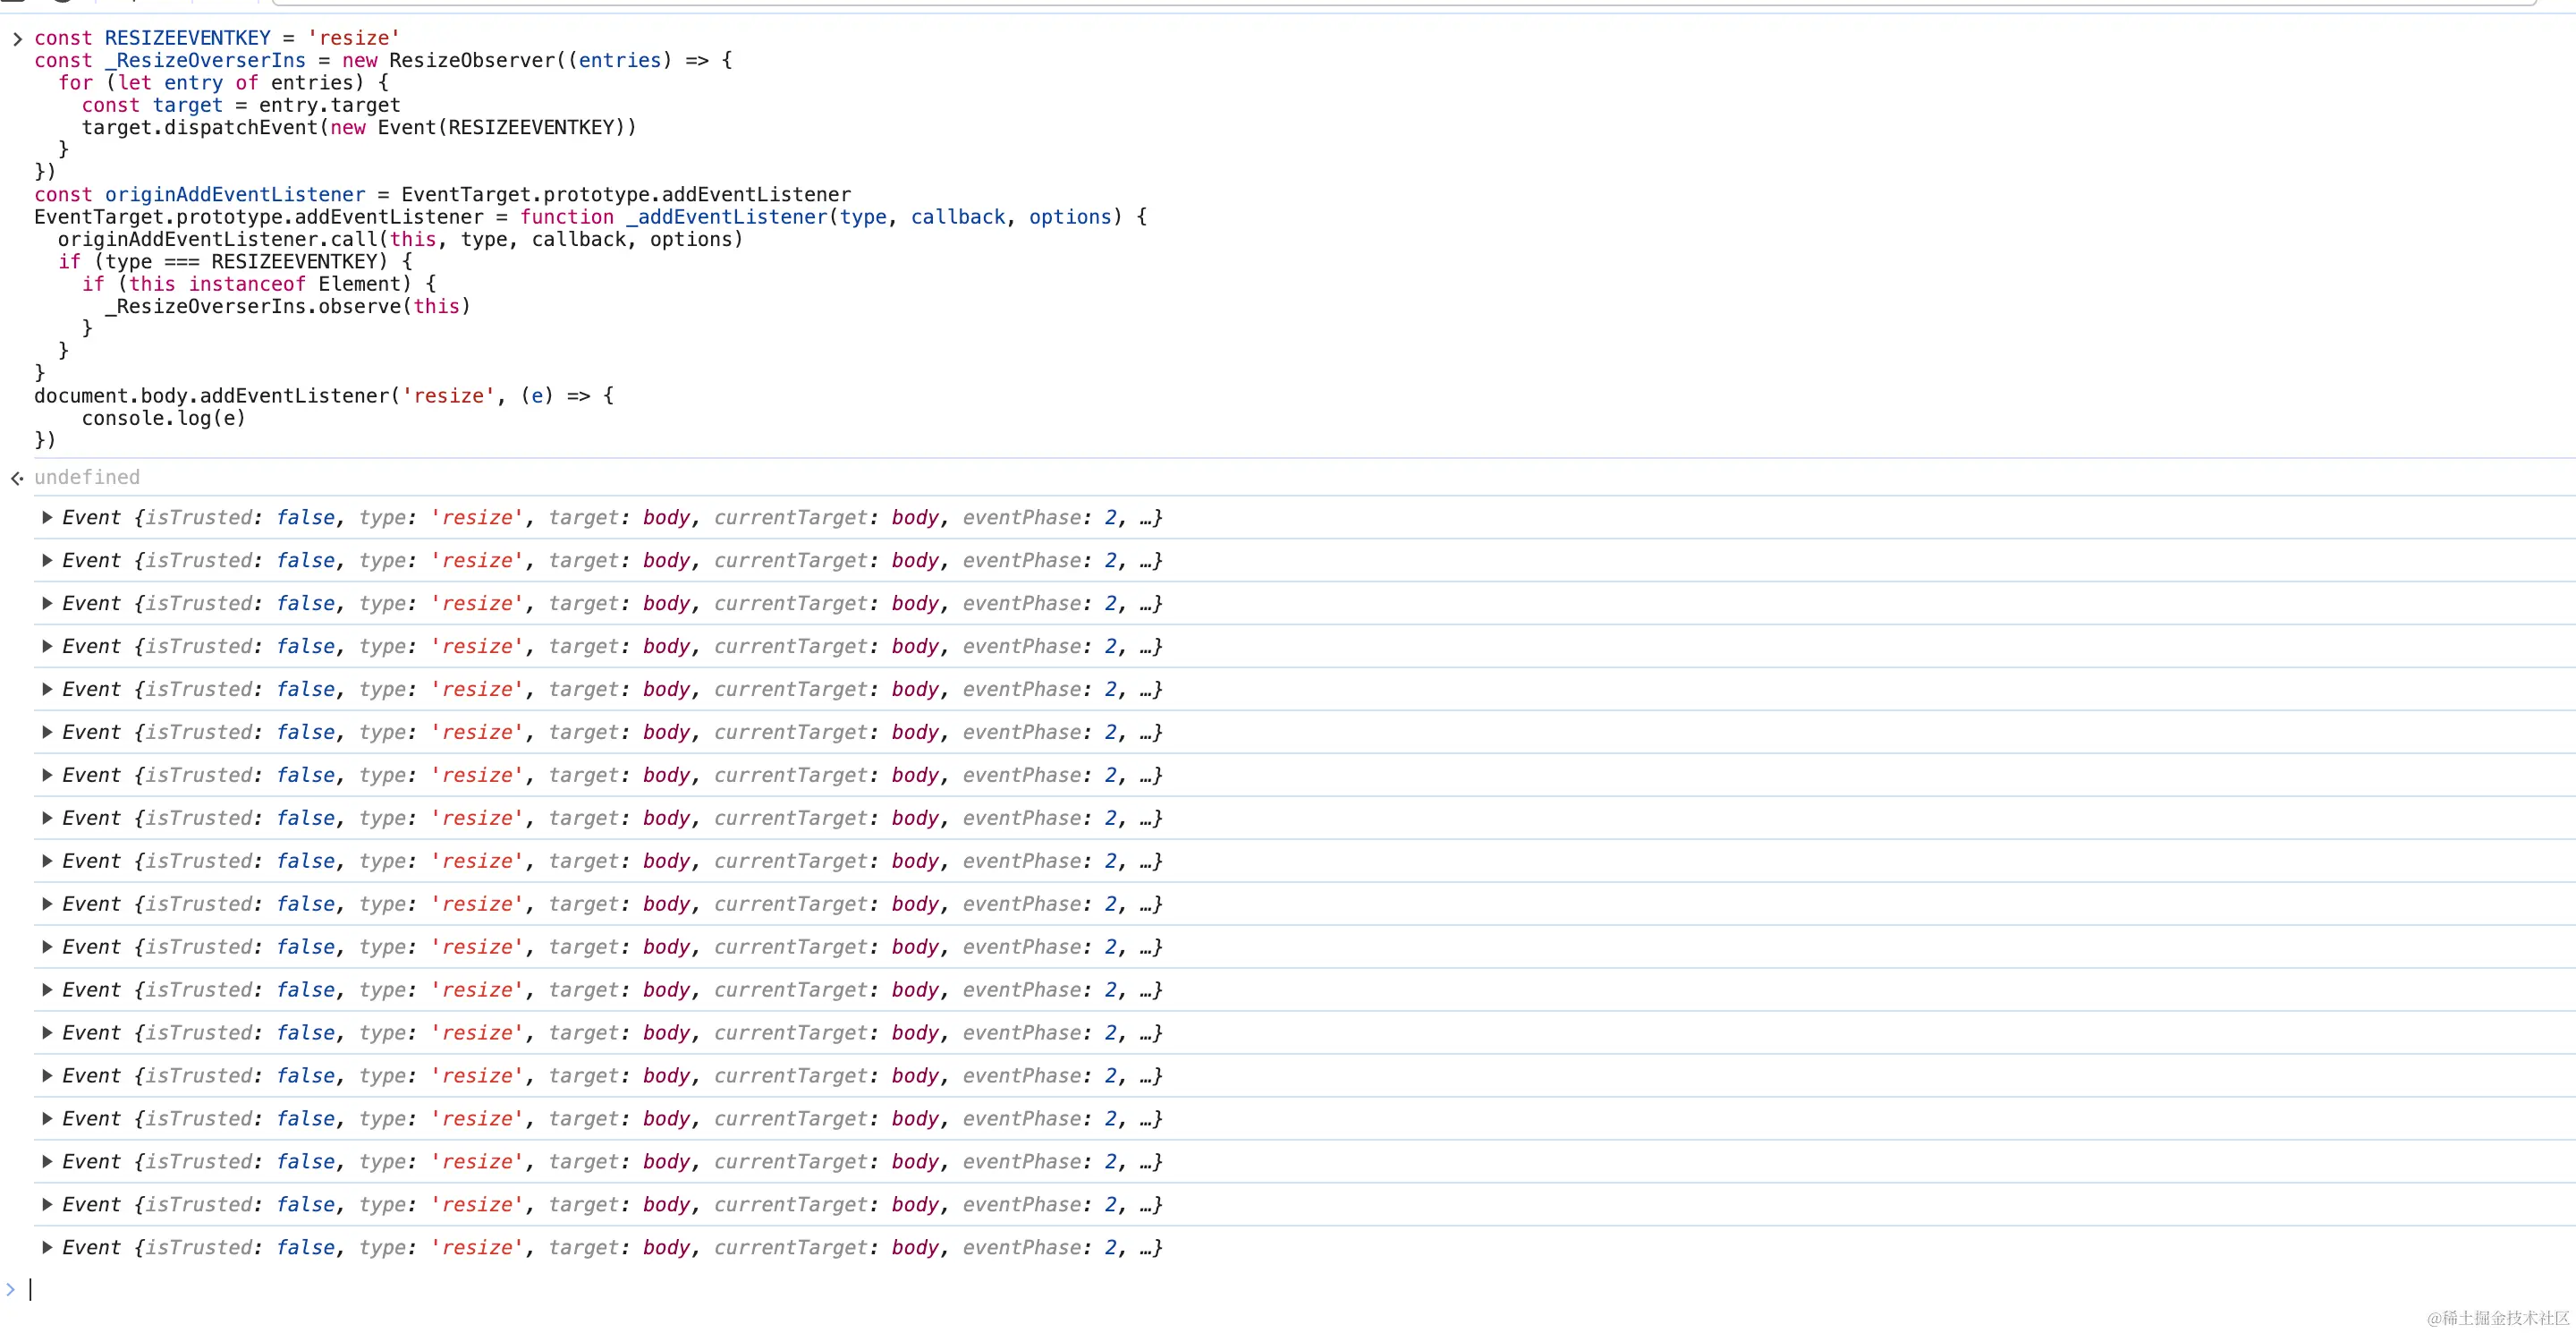
Task: Click the target body node in the first Event
Action: (666, 518)
